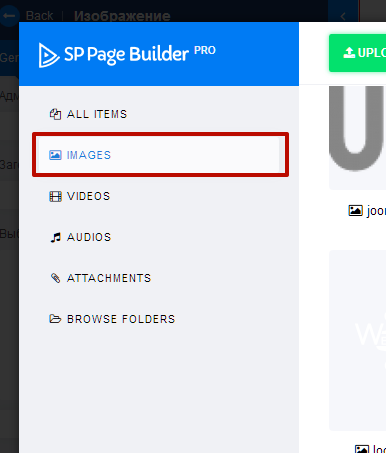Click the SP Page Builder logo
Viewport: 386px width, 453px height.
coord(127,55)
